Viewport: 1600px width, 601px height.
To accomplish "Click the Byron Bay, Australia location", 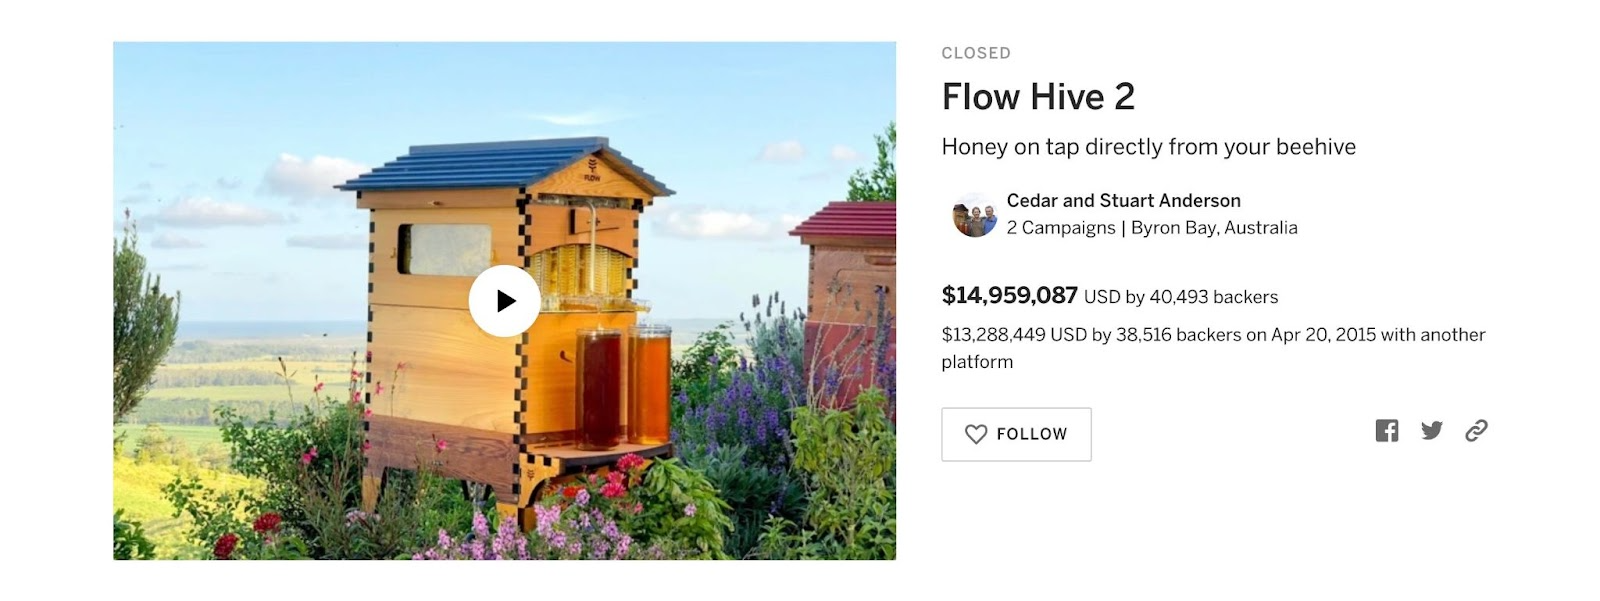I will click(1214, 228).
